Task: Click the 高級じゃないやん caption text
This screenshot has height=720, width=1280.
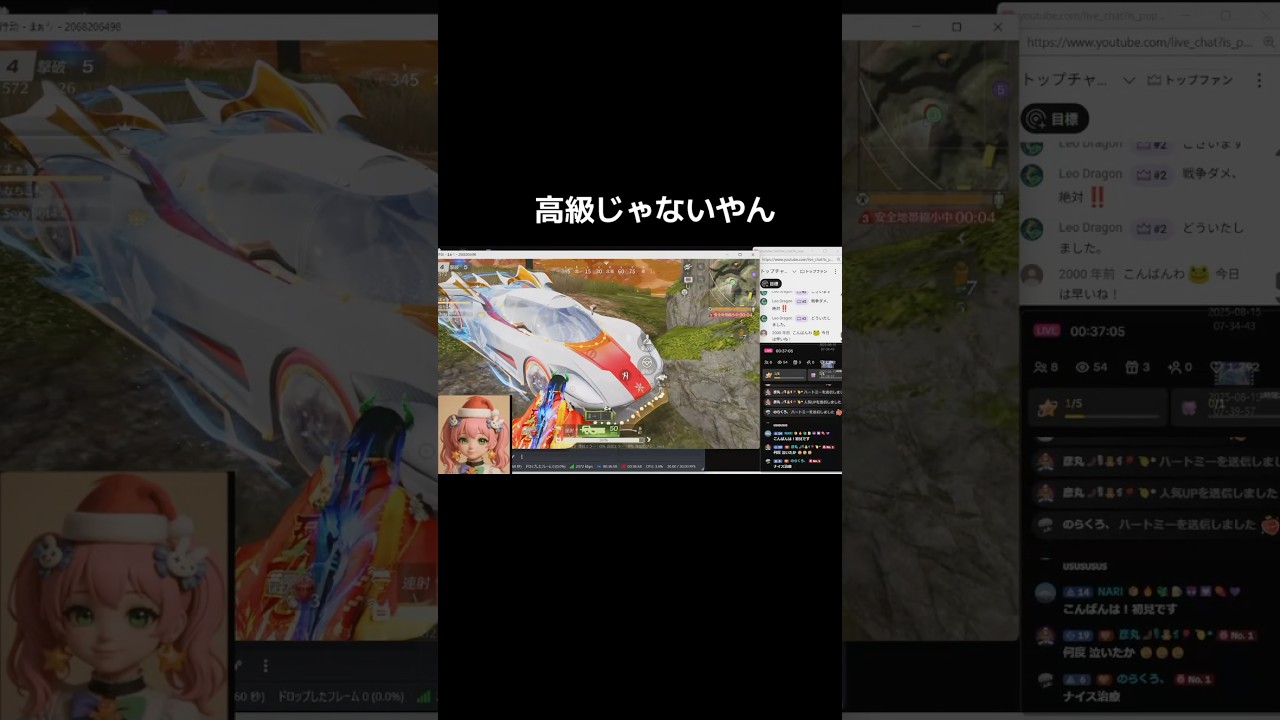Action: [x=654, y=211]
